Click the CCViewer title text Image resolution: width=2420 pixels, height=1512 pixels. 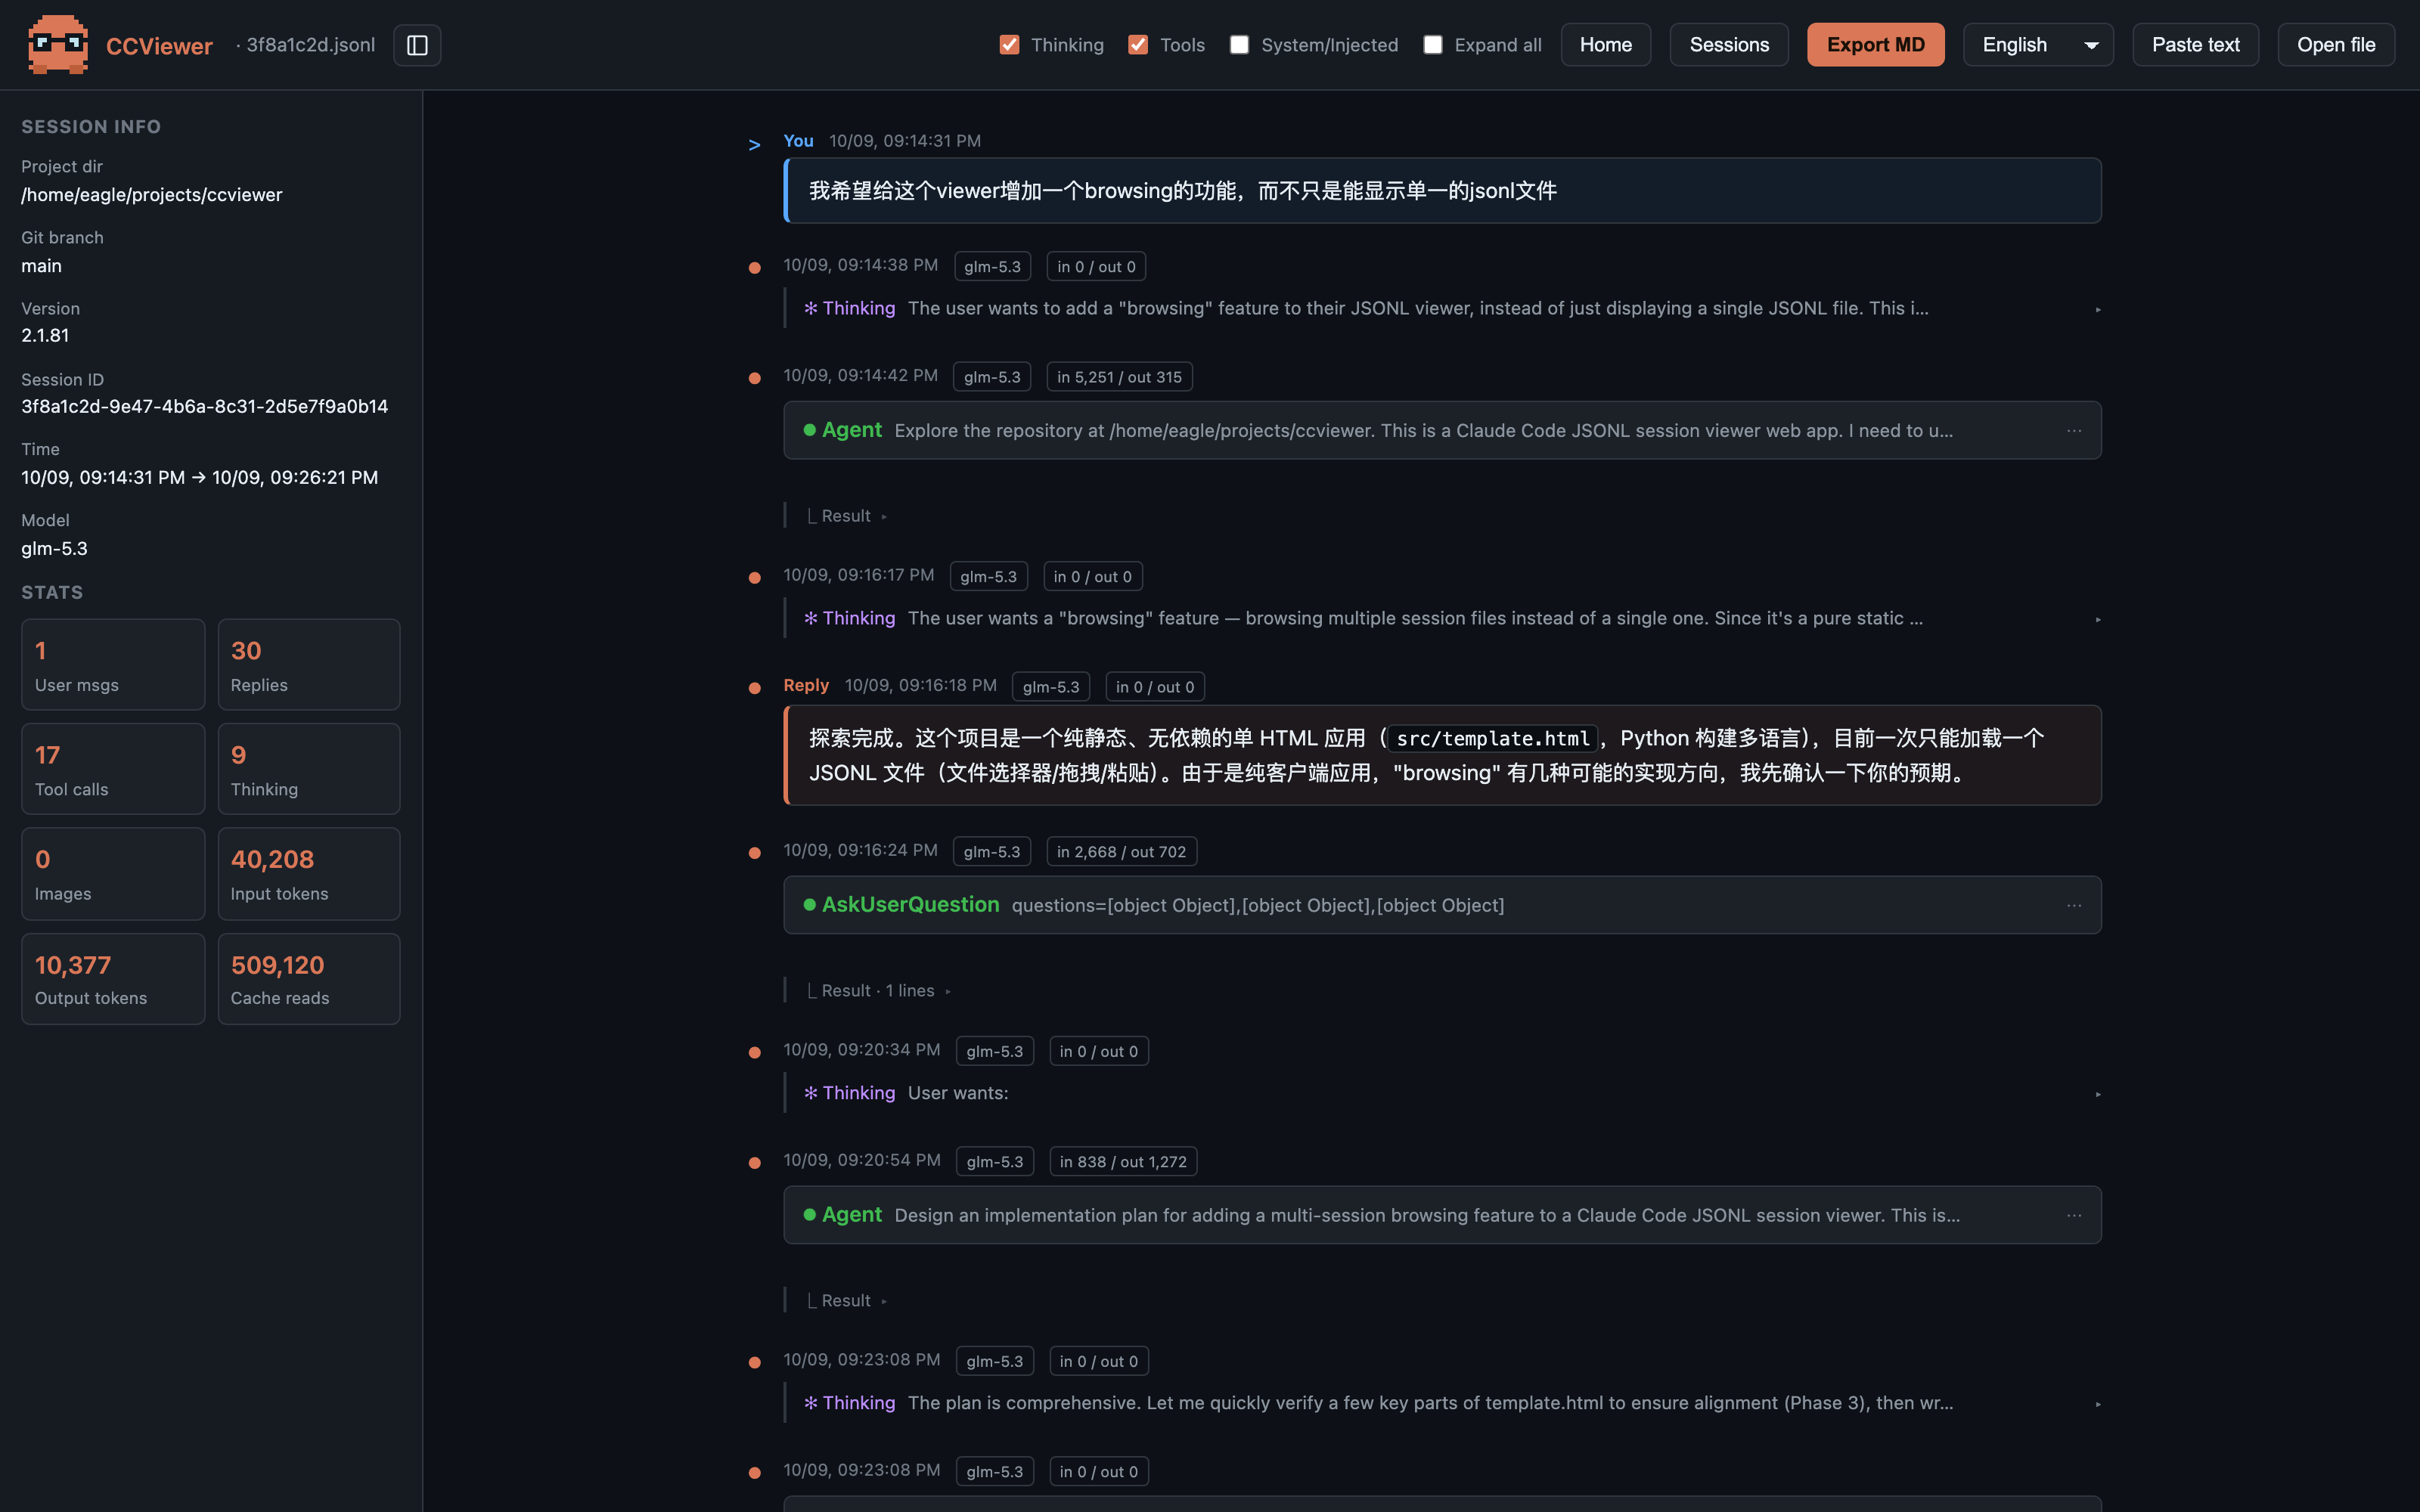coord(159,46)
